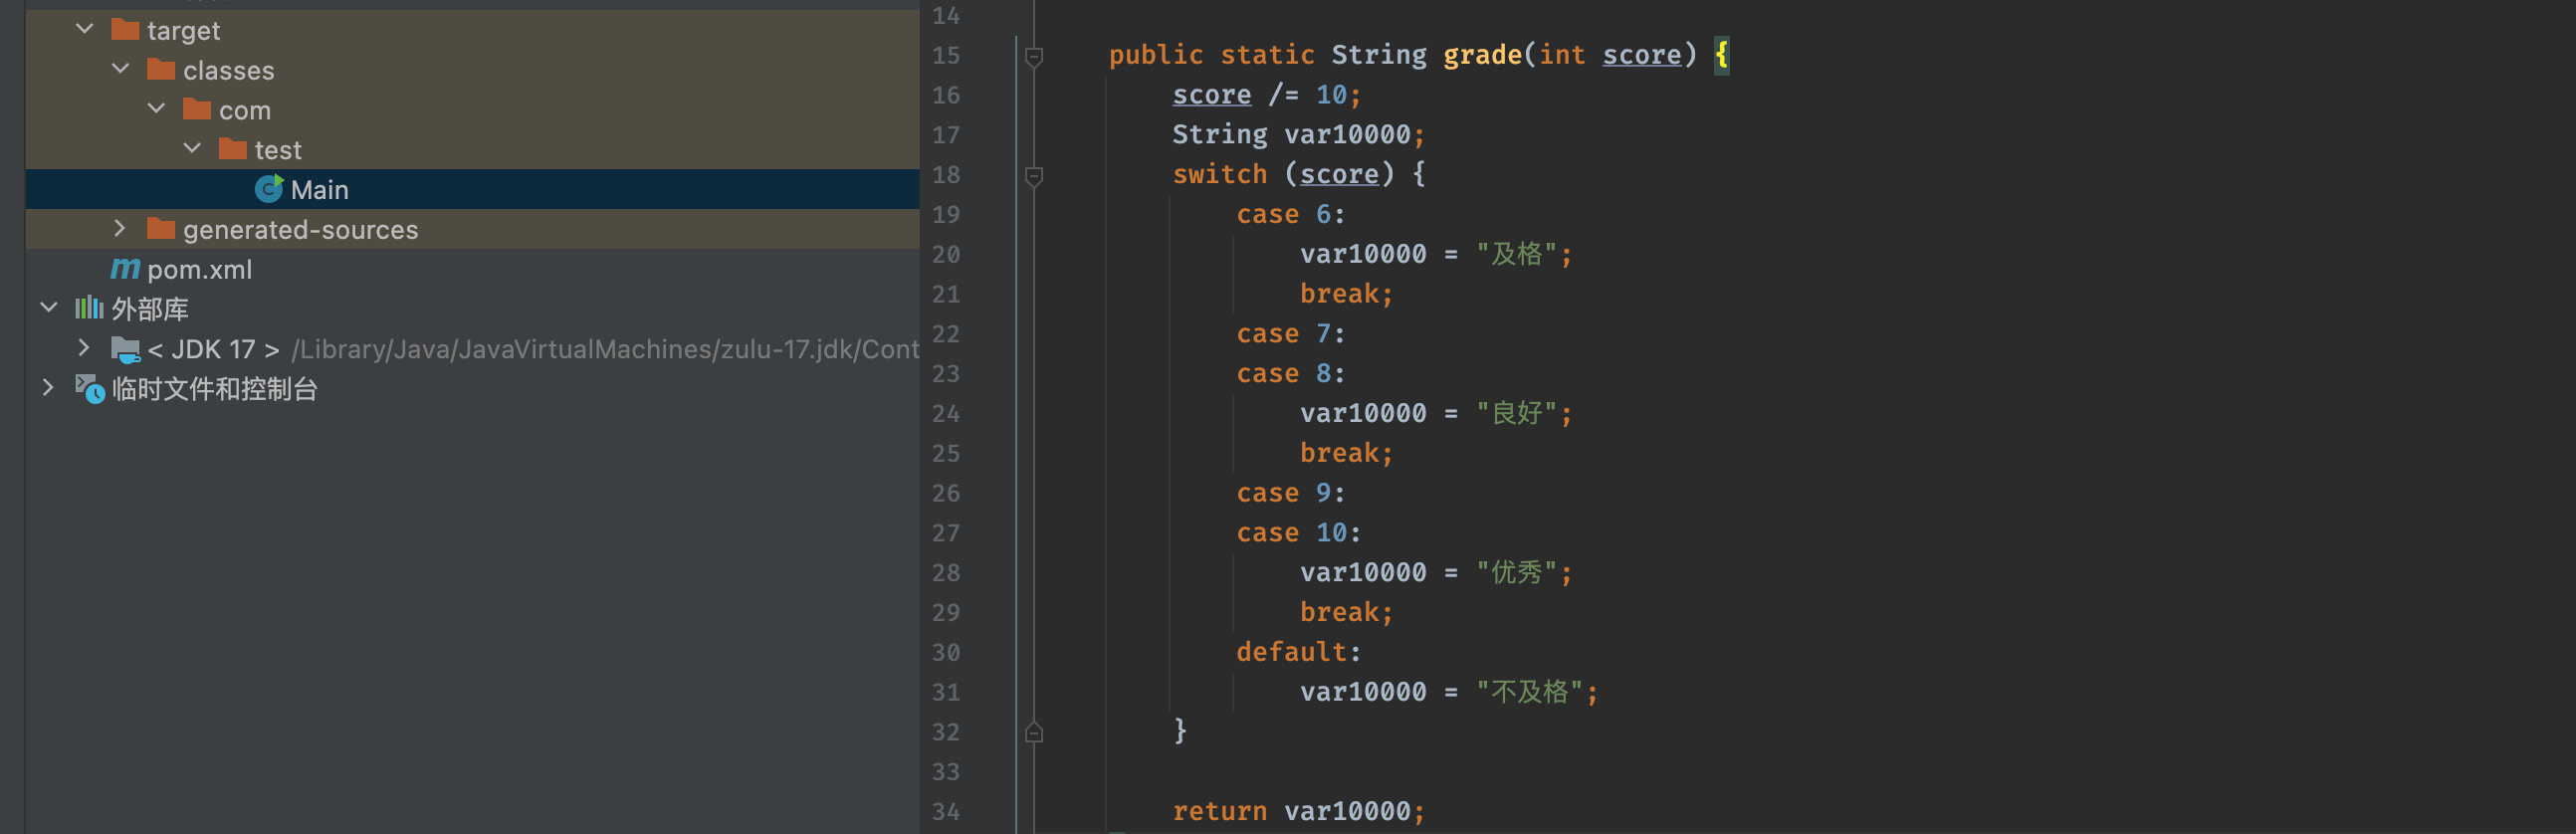Click the fold end marker at line 32
The width and height of the screenshot is (2576, 834).
[1035, 732]
